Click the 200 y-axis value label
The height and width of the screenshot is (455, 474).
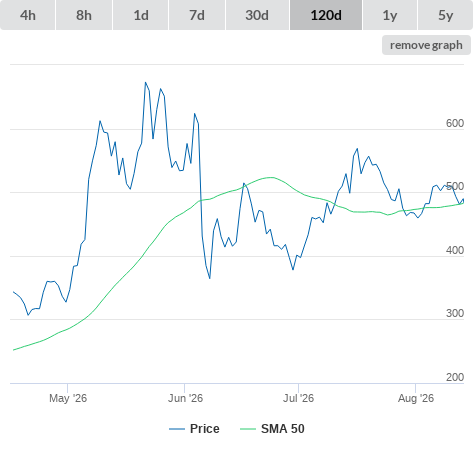(x=455, y=377)
